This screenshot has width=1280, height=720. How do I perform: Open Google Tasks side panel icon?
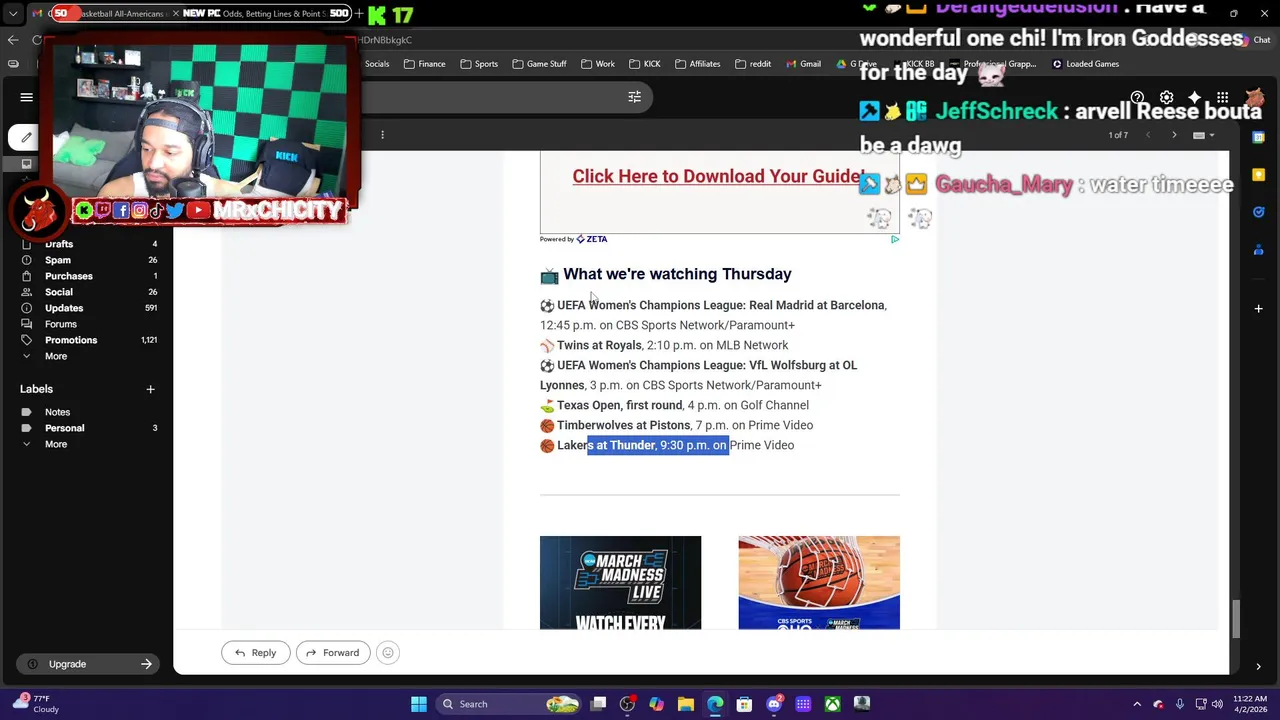pyautogui.click(x=1259, y=212)
